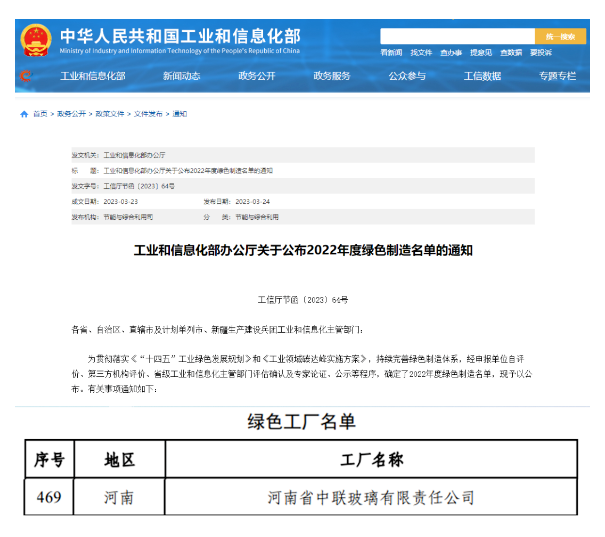
Task: Open 通知 breadcrumb link
Action: tap(179, 114)
